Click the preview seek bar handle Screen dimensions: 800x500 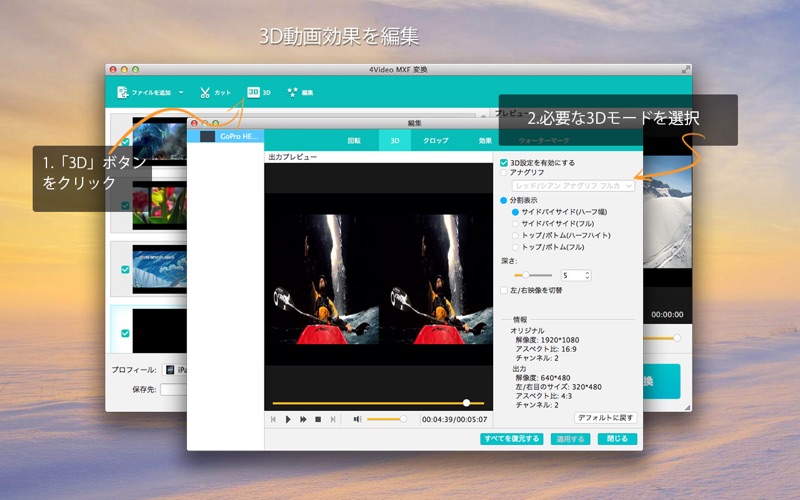pos(466,403)
